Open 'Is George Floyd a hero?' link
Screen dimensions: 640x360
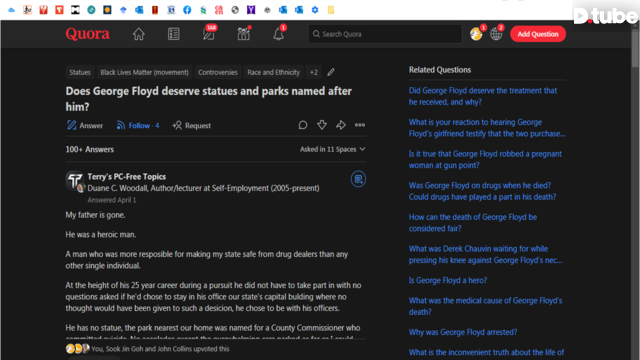point(448,280)
